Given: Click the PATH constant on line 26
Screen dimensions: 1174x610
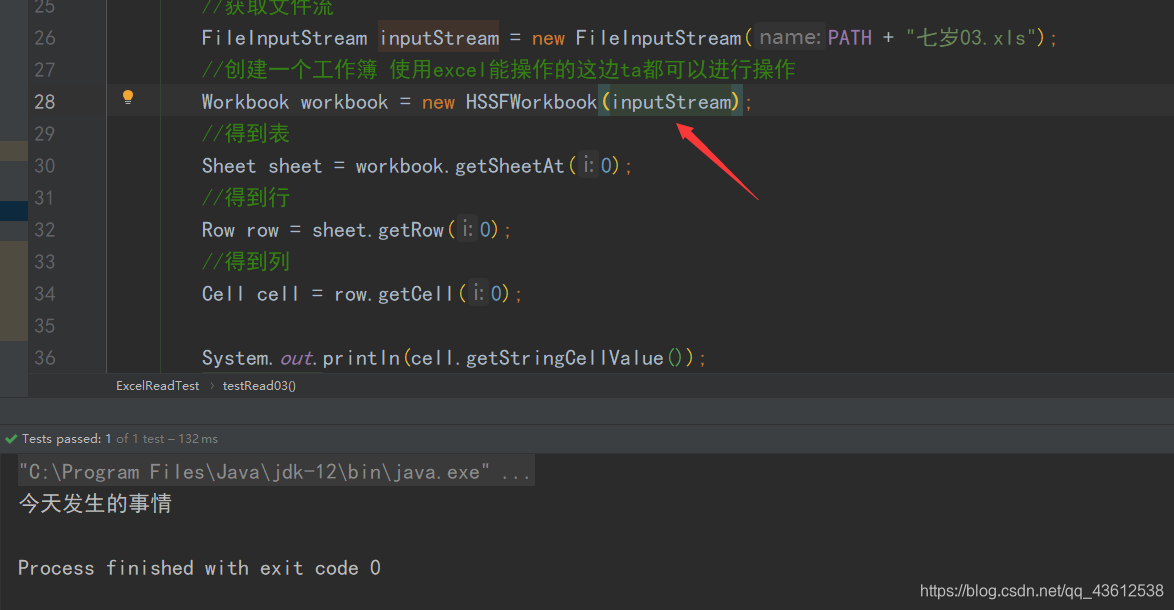Looking at the screenshot, I should (x=849, y=37).
